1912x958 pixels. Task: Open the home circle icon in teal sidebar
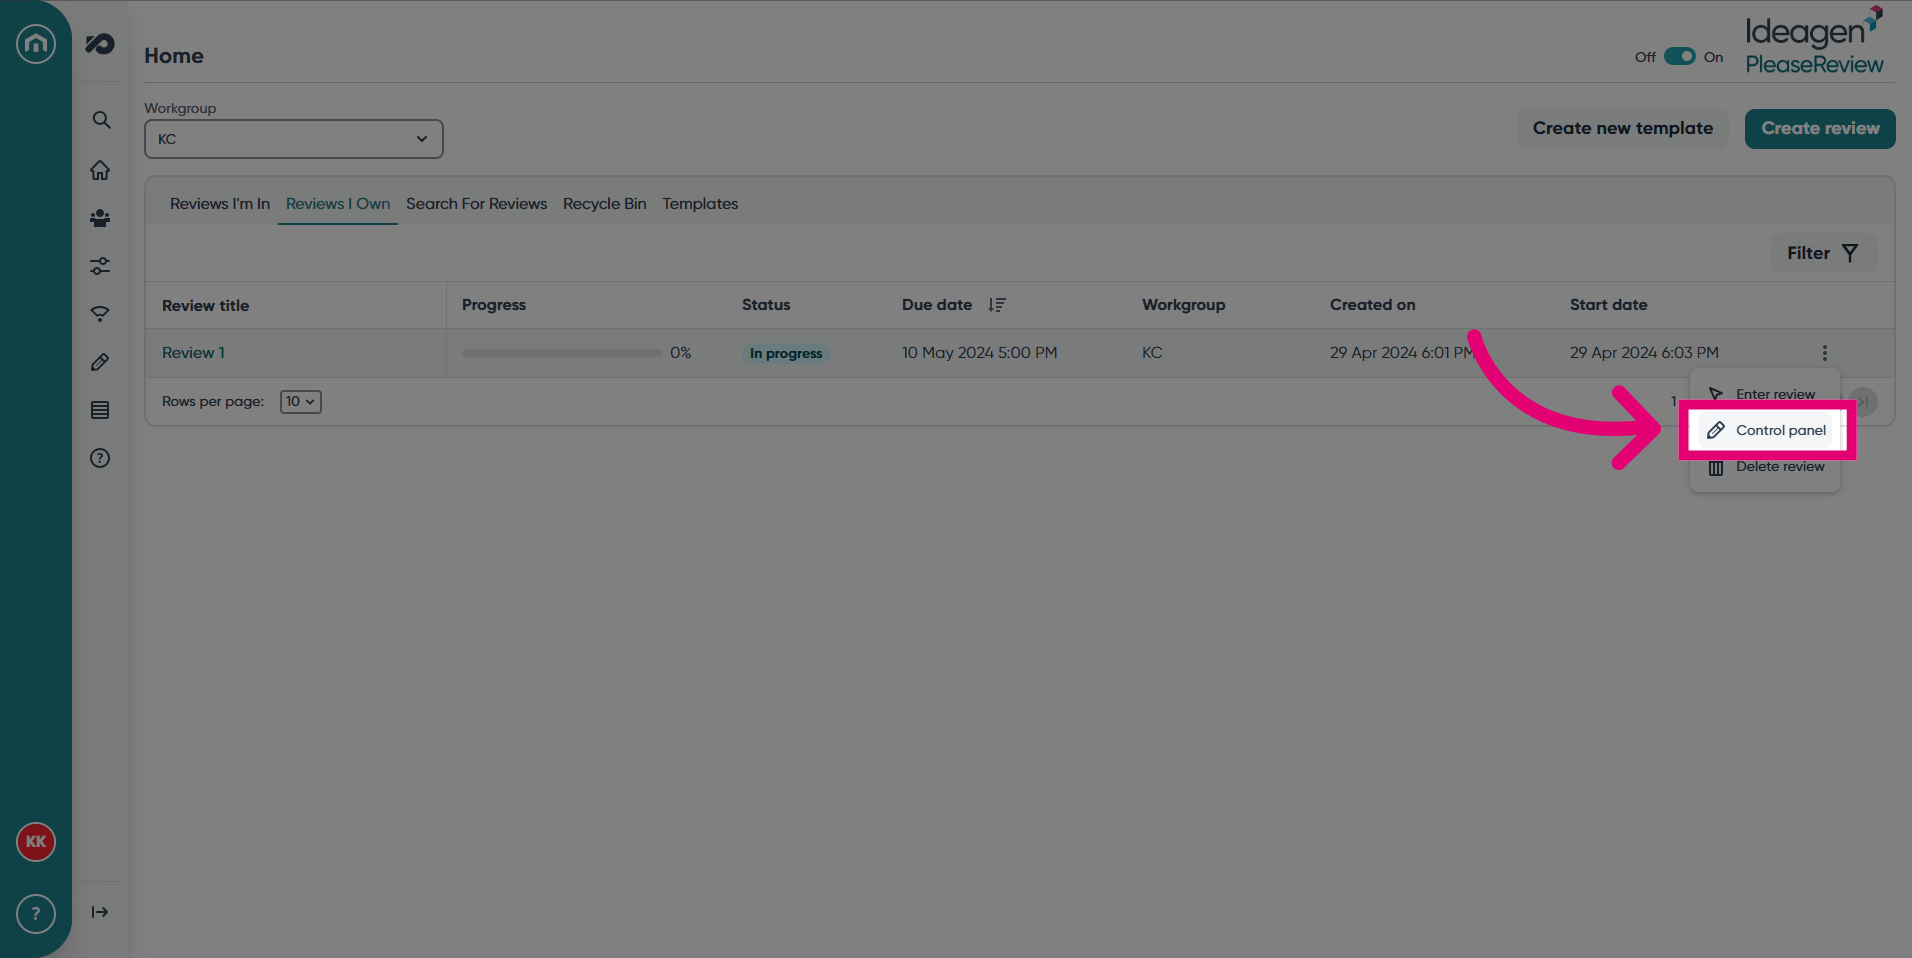(x=36, y=43)
